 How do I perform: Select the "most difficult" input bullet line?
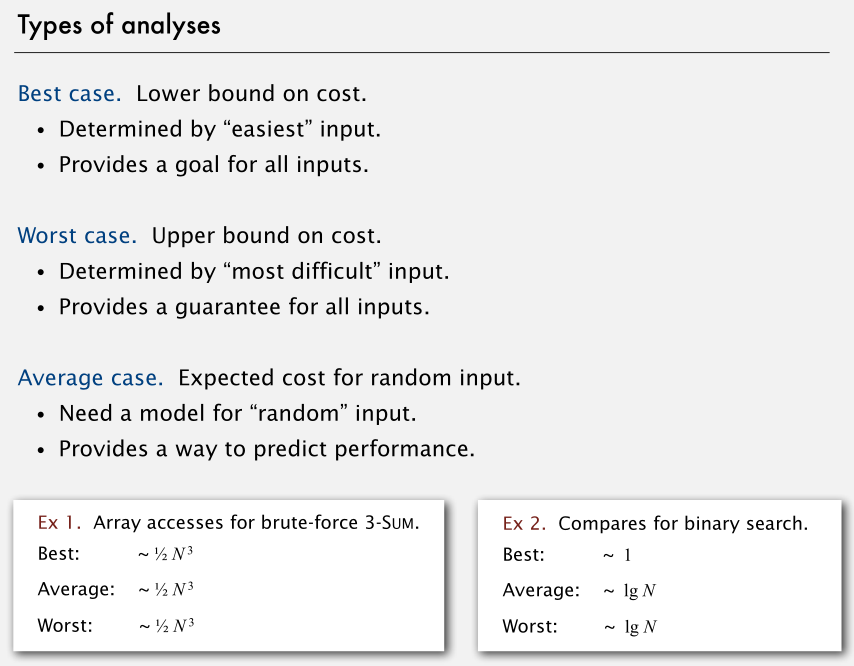pos(254,272)
